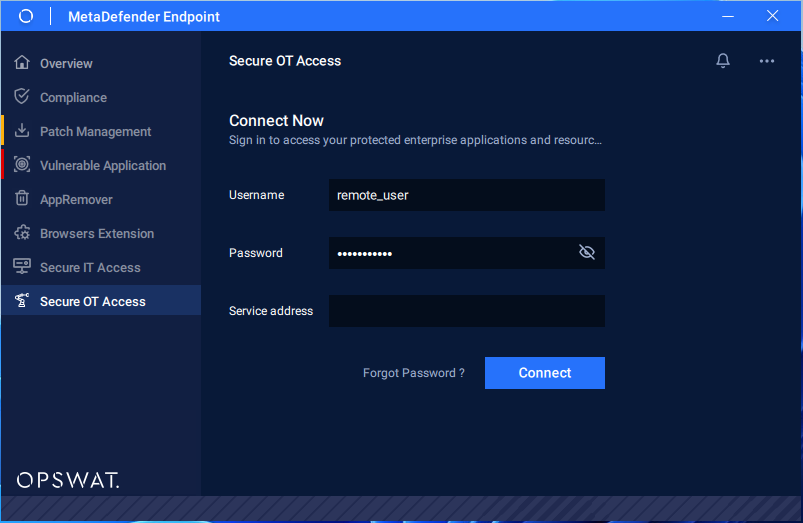Click the Connect button

tap(544, 373)
